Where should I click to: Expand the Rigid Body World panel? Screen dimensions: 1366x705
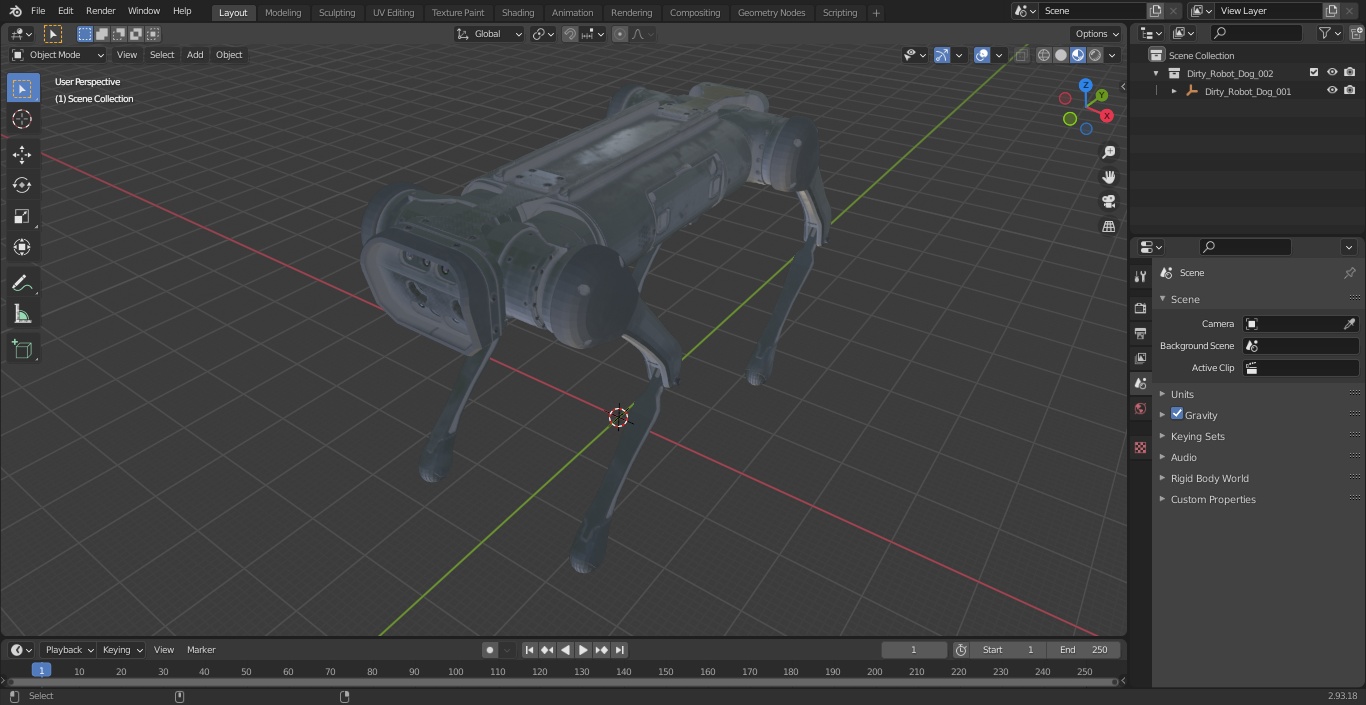coord(1210,478)
